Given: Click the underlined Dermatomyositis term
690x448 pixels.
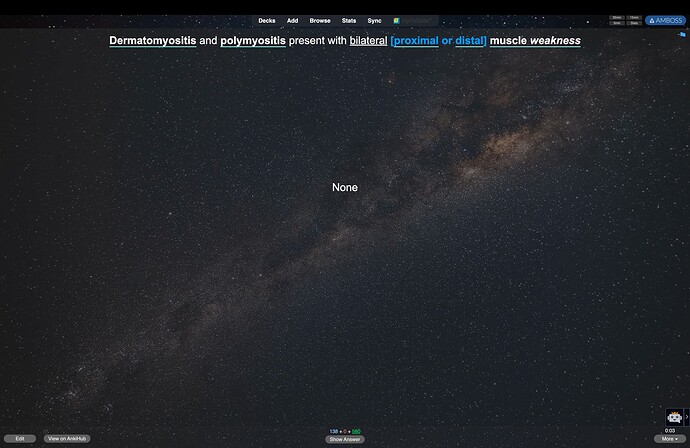Looking at the screenshot, I should click(152, 40).
